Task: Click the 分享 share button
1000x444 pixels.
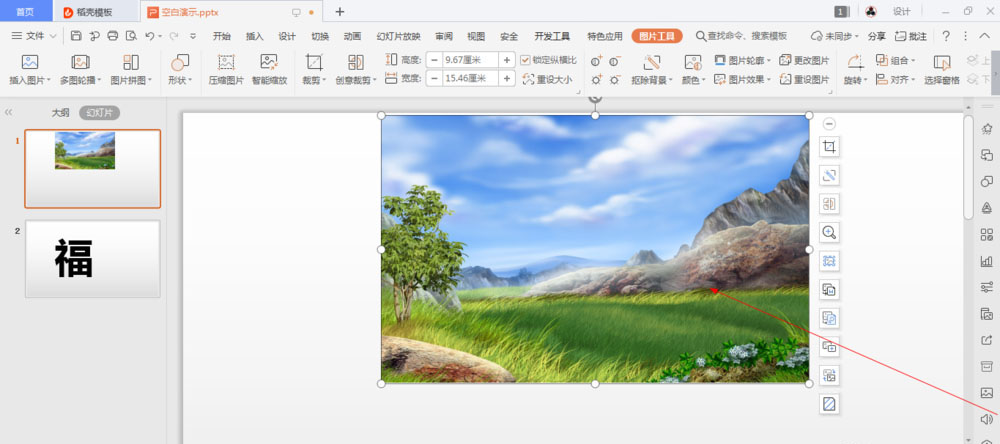Action: pos(877,36)
